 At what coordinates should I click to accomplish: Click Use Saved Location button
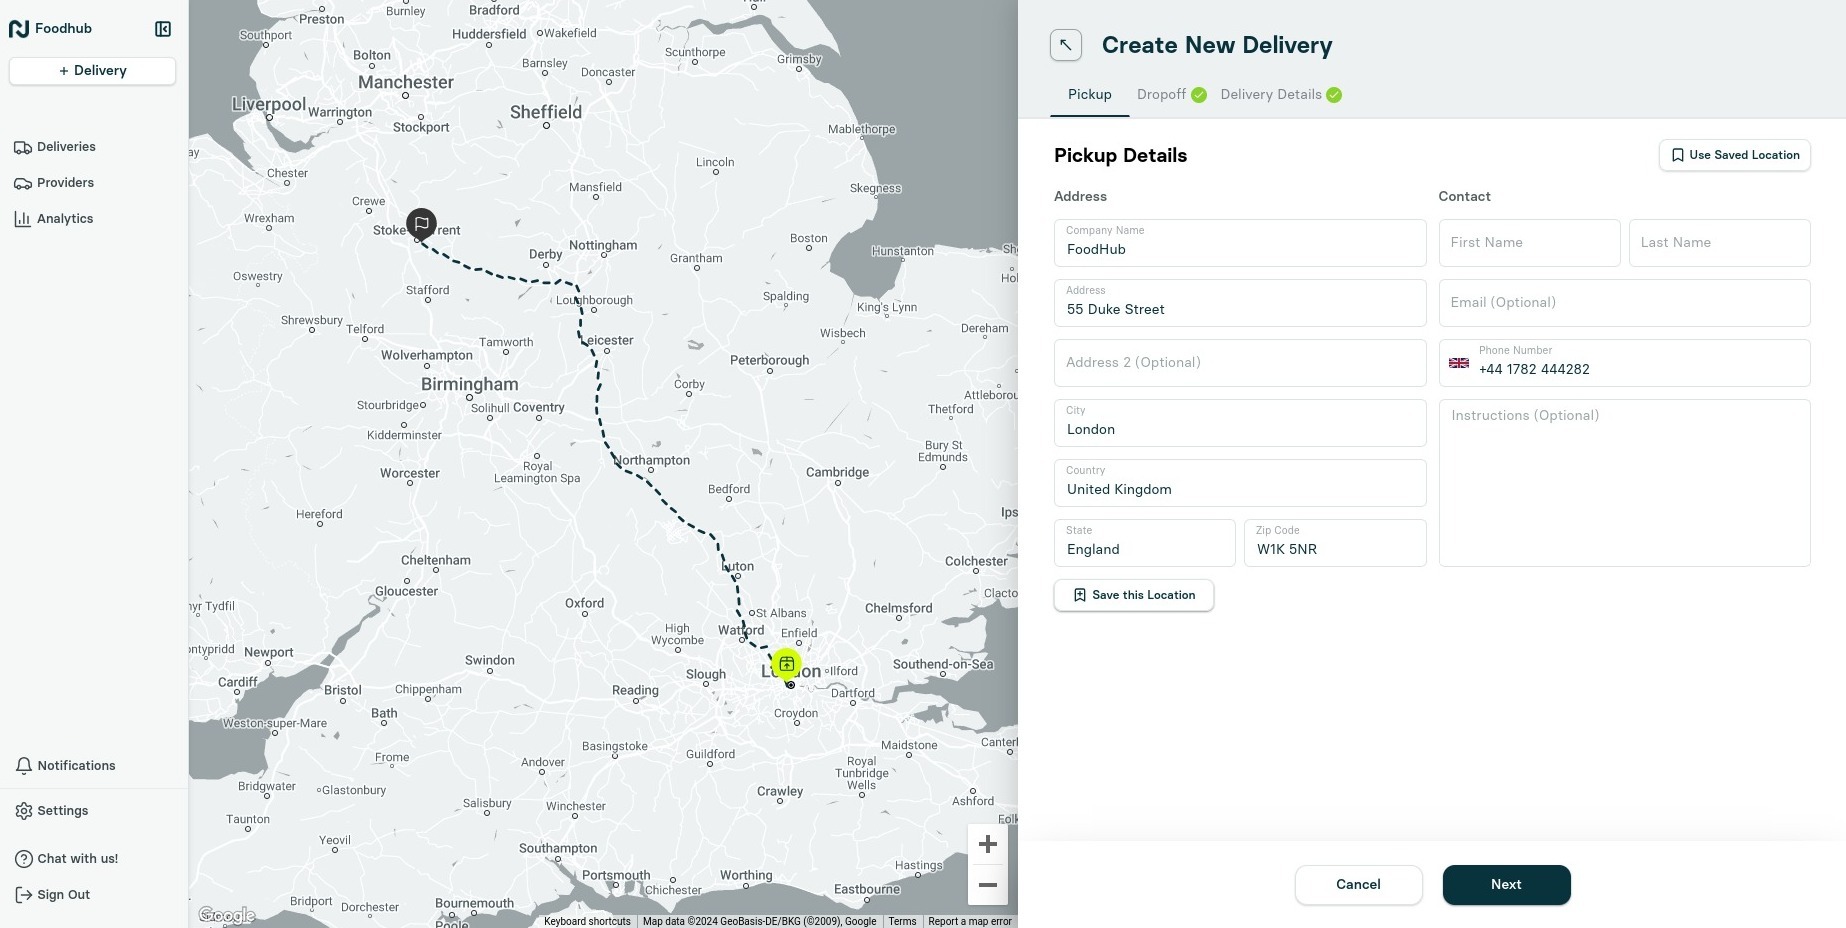(x=1734, y=155)
